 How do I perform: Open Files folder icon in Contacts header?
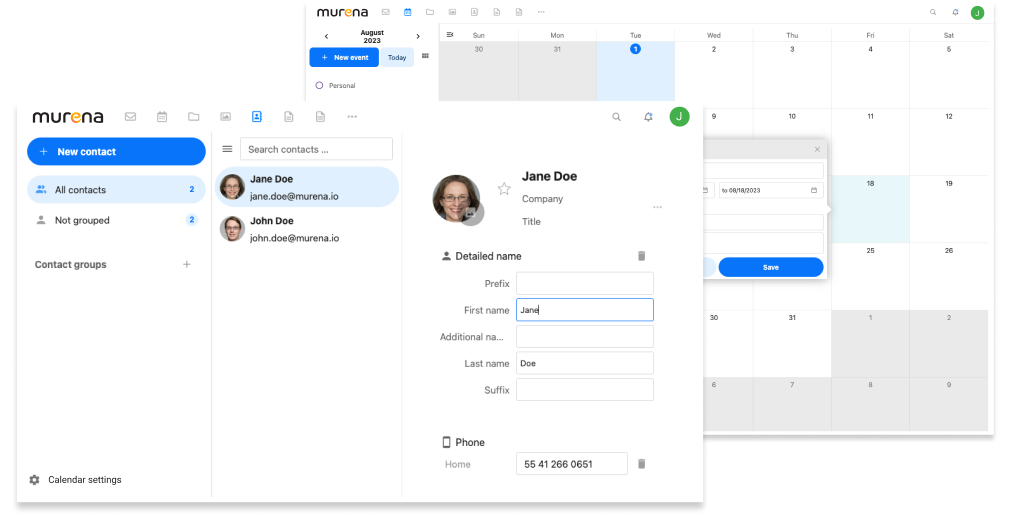coord(193,117)
